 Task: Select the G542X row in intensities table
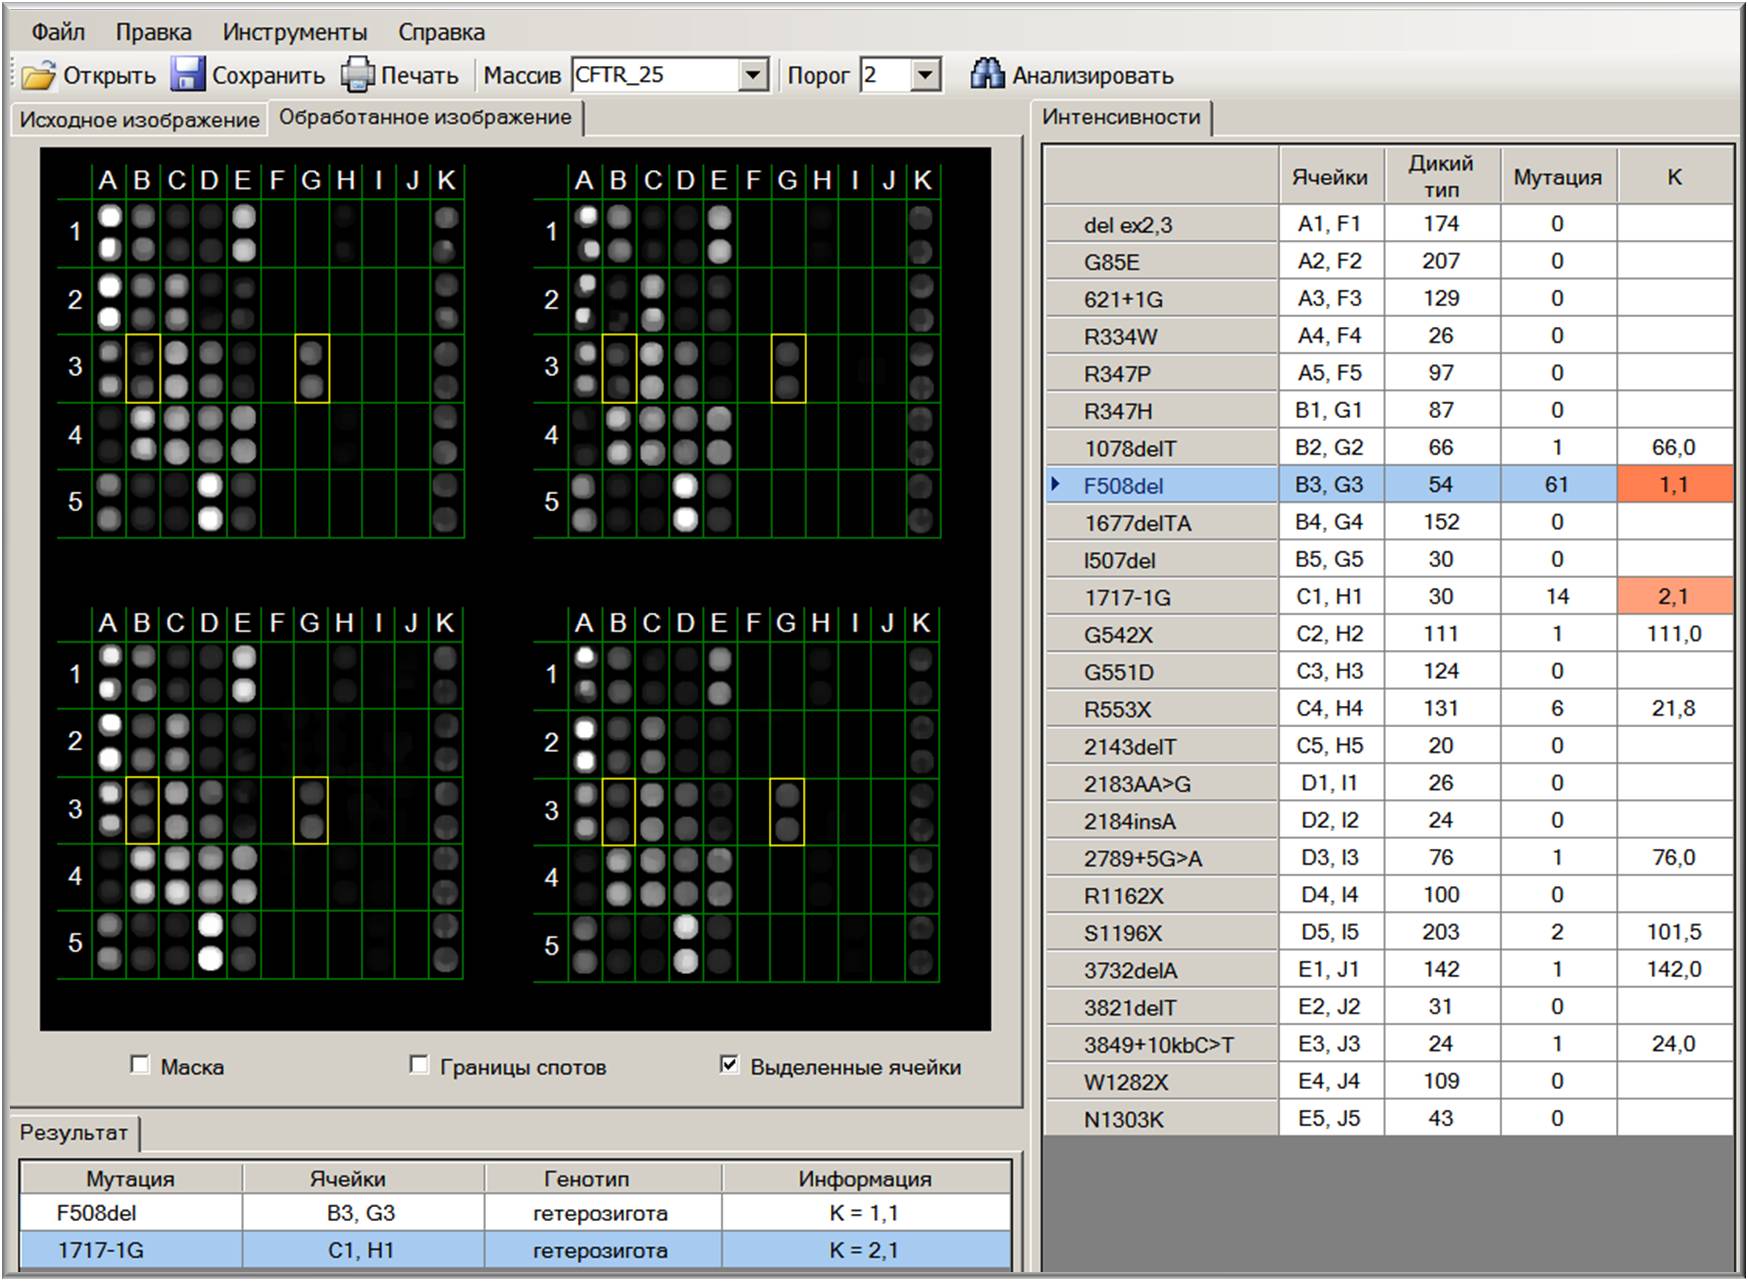(x=1118, y=635)
